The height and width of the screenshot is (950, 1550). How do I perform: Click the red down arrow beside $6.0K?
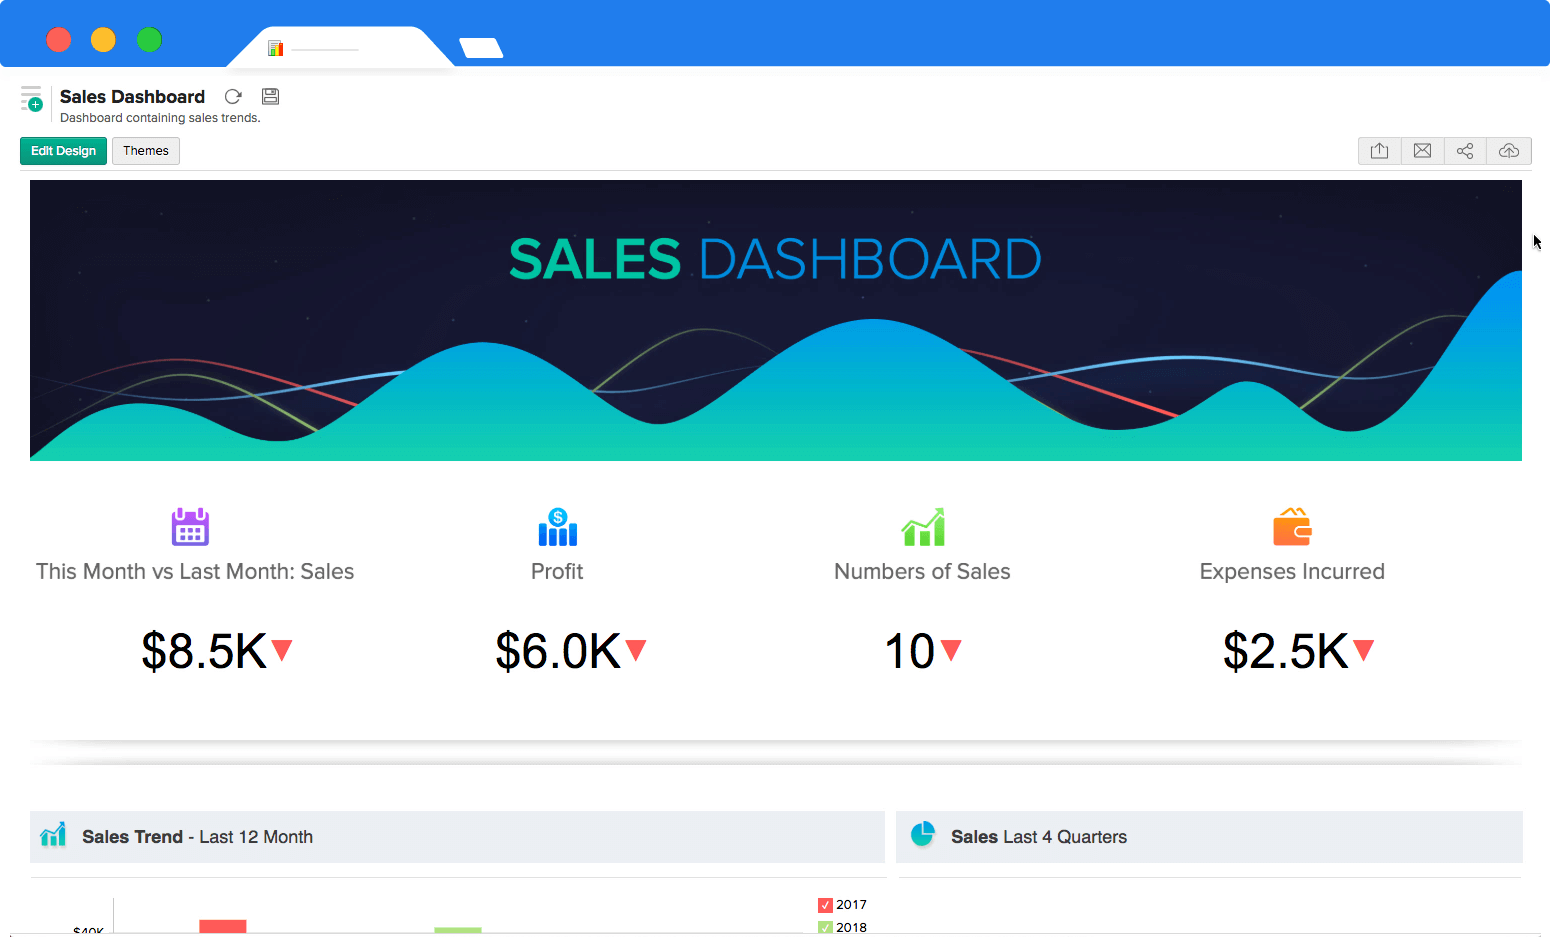coord(636,650)
